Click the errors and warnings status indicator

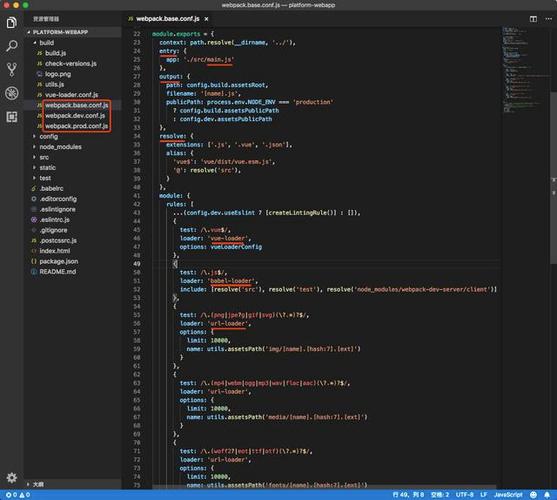(x=18, y=495)
